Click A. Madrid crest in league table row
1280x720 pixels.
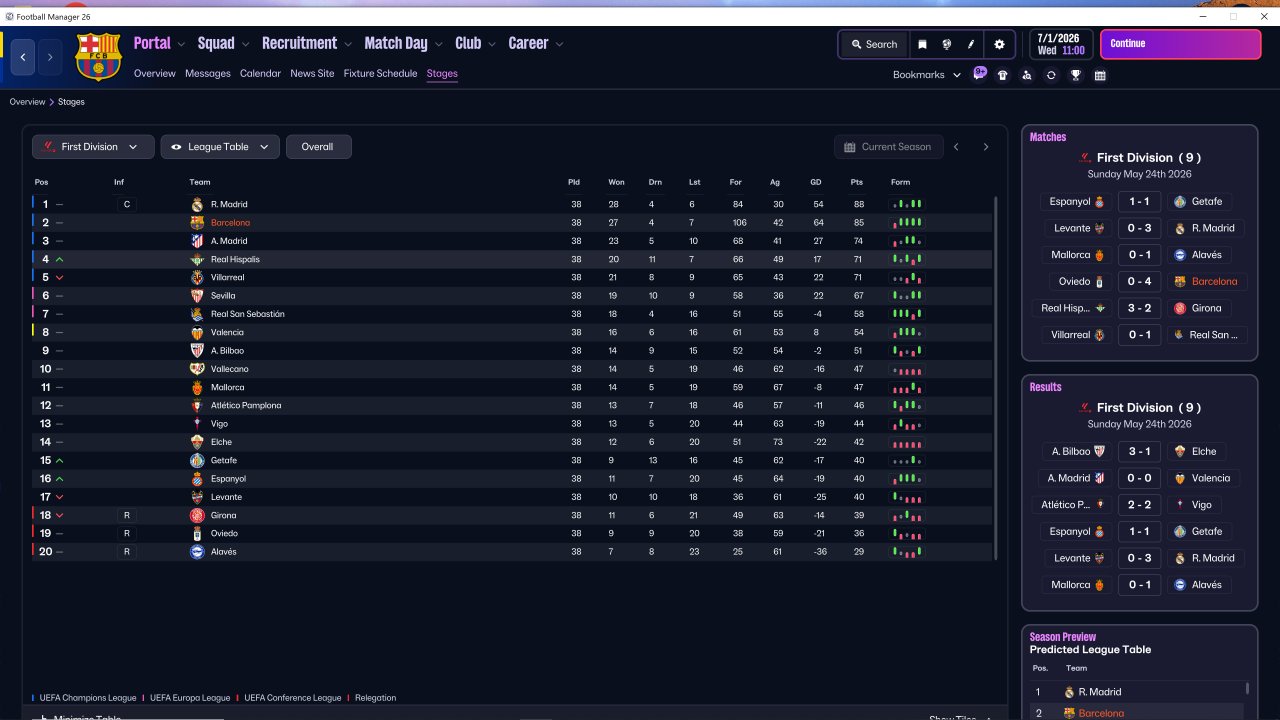point(197,241)
